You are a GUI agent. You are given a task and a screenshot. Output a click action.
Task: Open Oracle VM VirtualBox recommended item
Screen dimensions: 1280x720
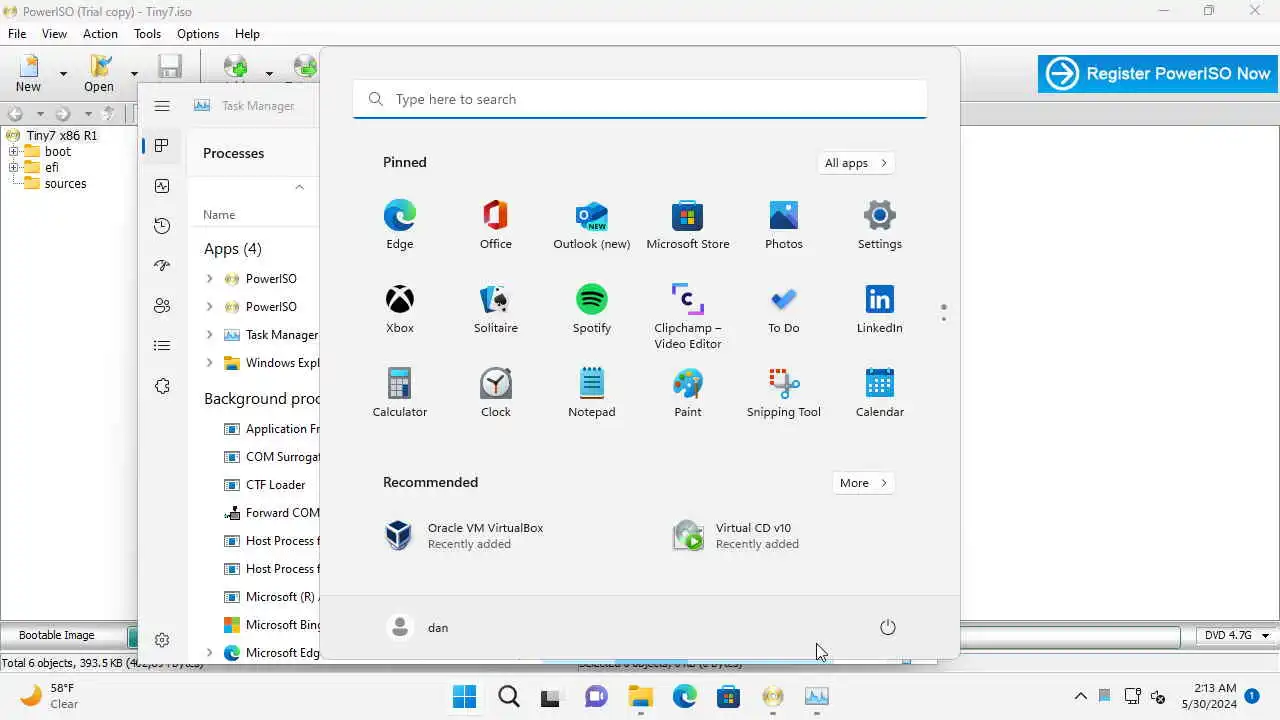click(x=465, y=535)
